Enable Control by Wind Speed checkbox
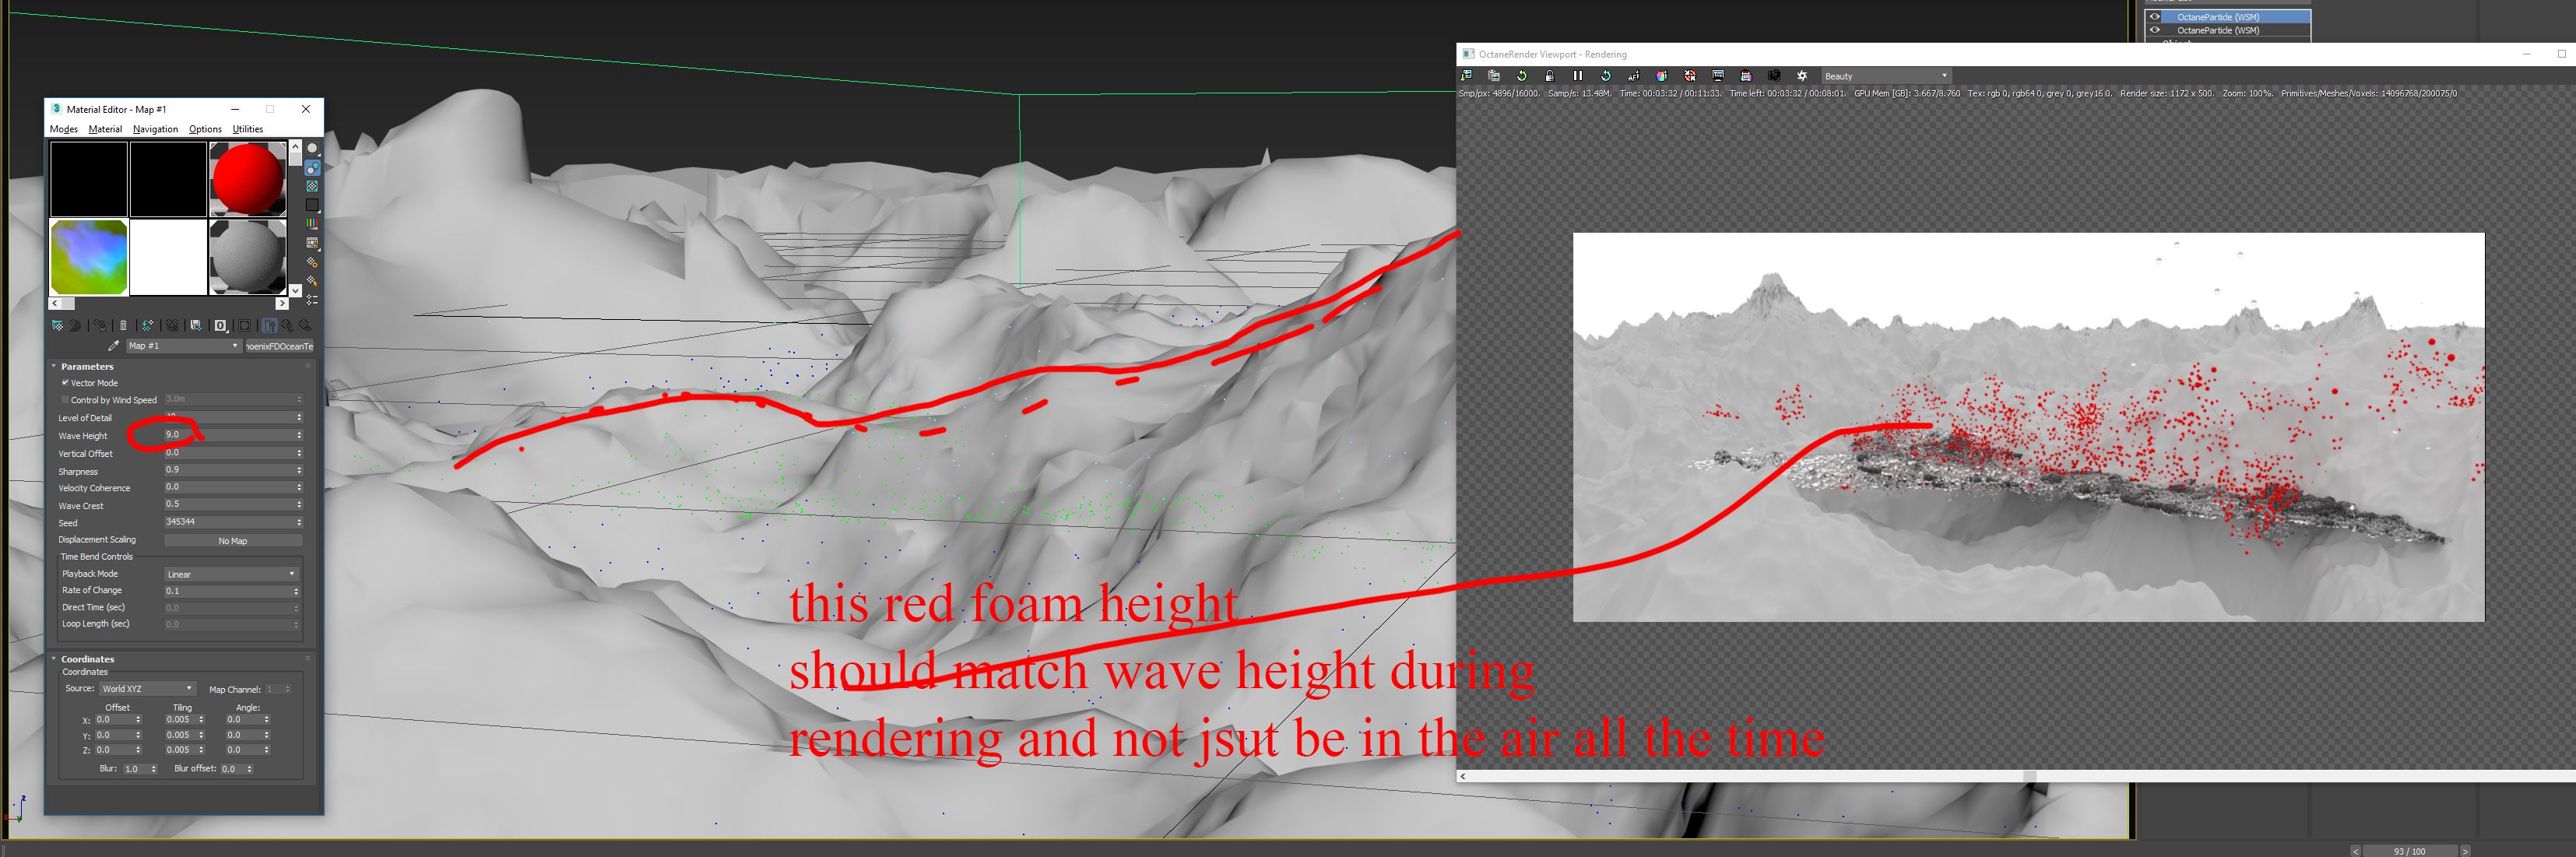This screenshot has height=857, width=2576. pyautogui.click(x=65, y=400)
